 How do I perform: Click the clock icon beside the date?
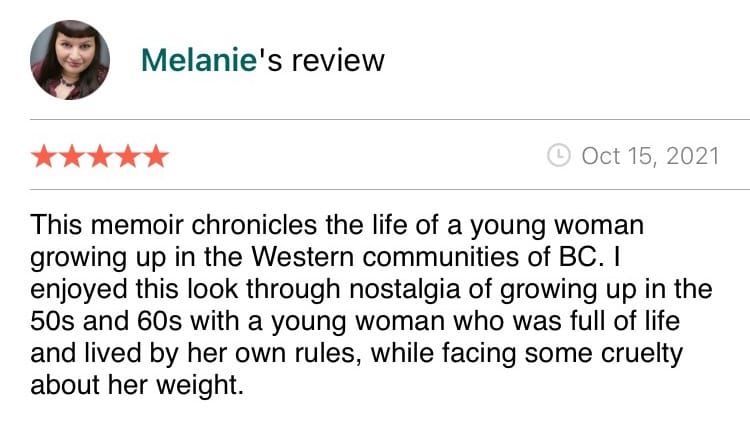tap(559, 155)
